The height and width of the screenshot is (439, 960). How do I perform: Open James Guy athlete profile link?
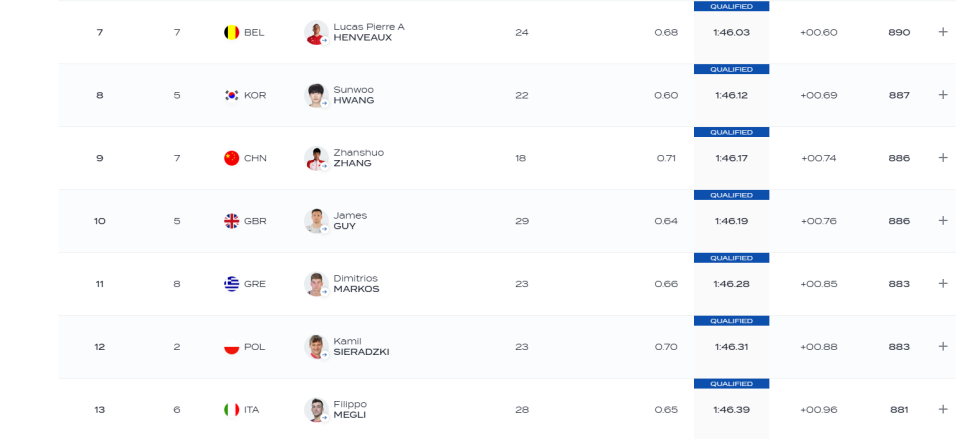click(x=350, y=221)
